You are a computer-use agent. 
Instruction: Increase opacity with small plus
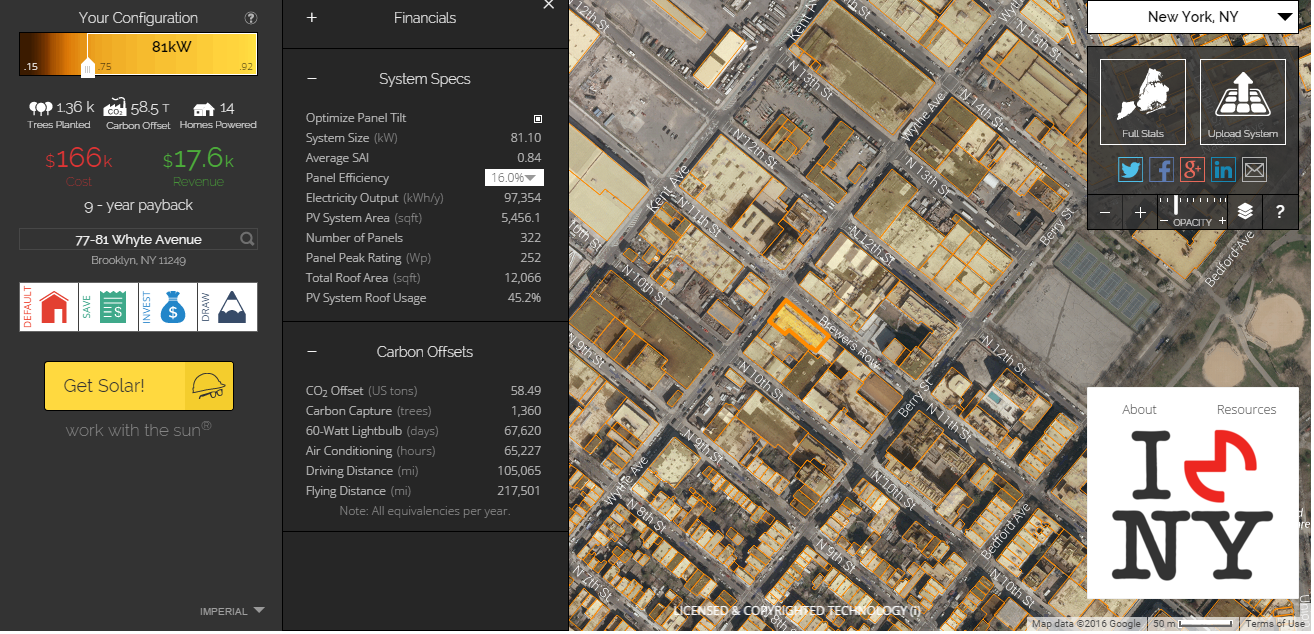pos(1222,222)
